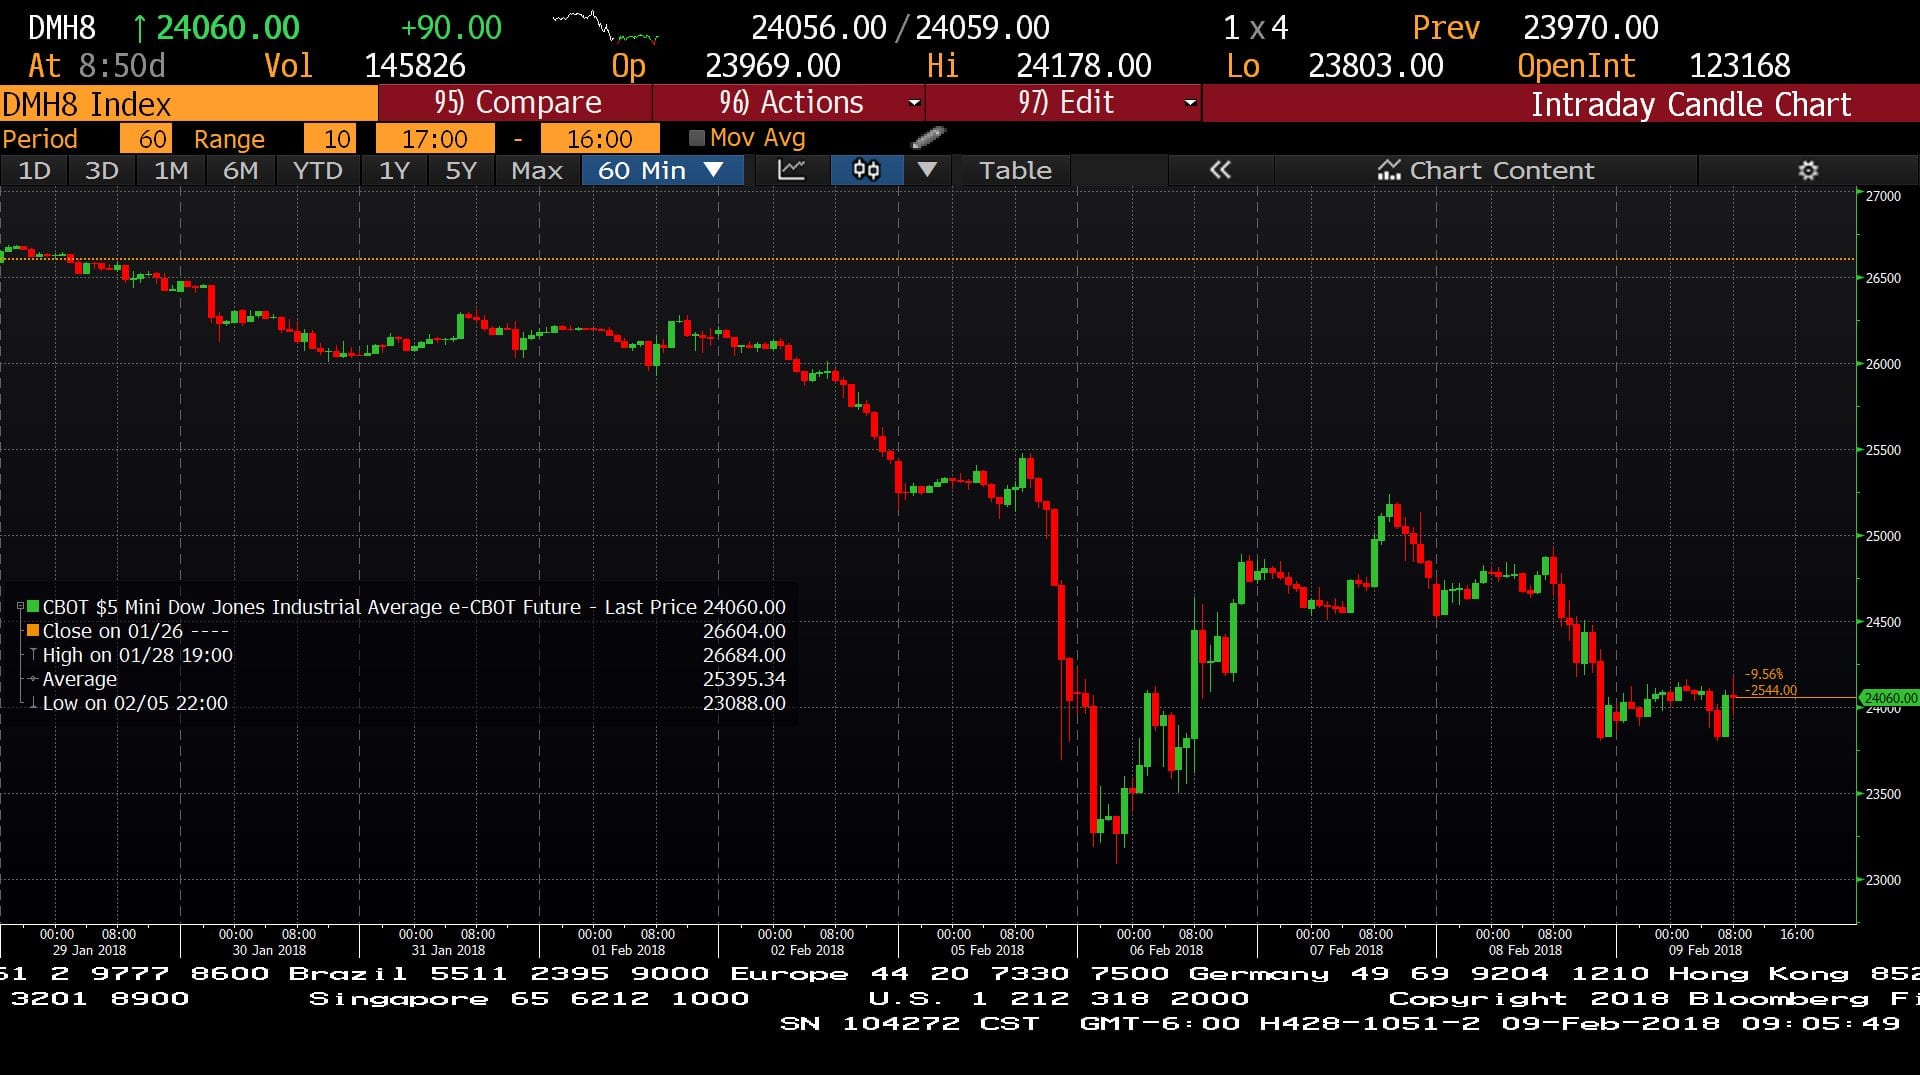Click the Chart Content icon
The width and height of the screenshot is (1920, 1075).
(1389, 170)
